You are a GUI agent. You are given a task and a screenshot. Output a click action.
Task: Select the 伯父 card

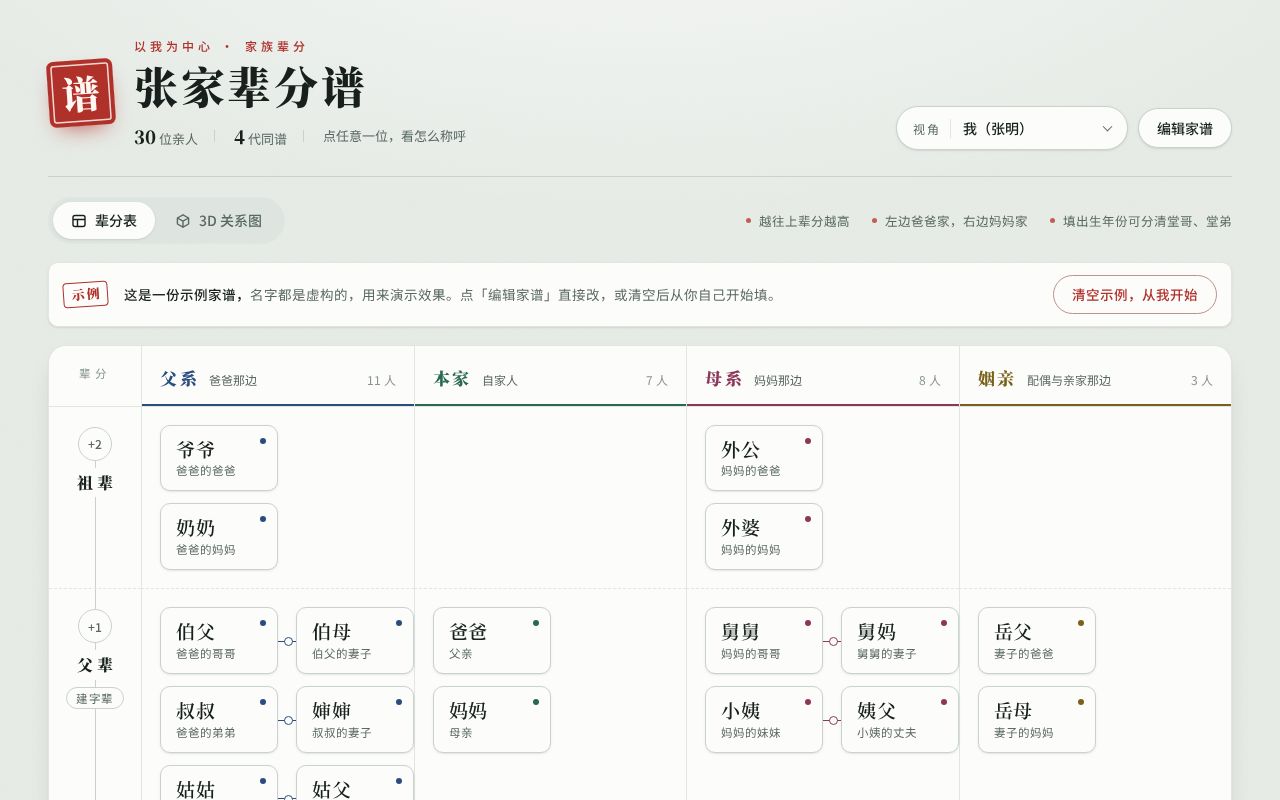tap(219, 641)
